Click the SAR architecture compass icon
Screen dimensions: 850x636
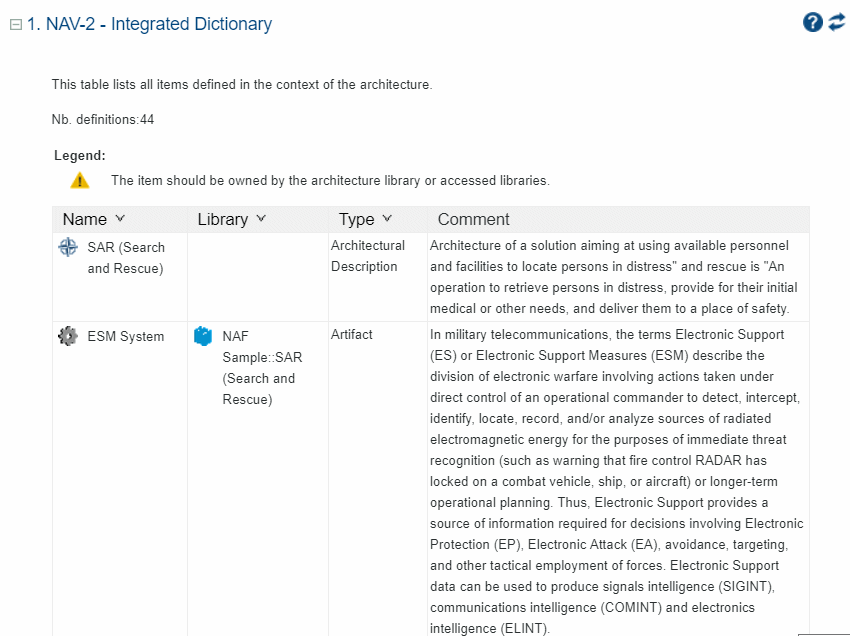pyautogui.click(x=68, y=247)
